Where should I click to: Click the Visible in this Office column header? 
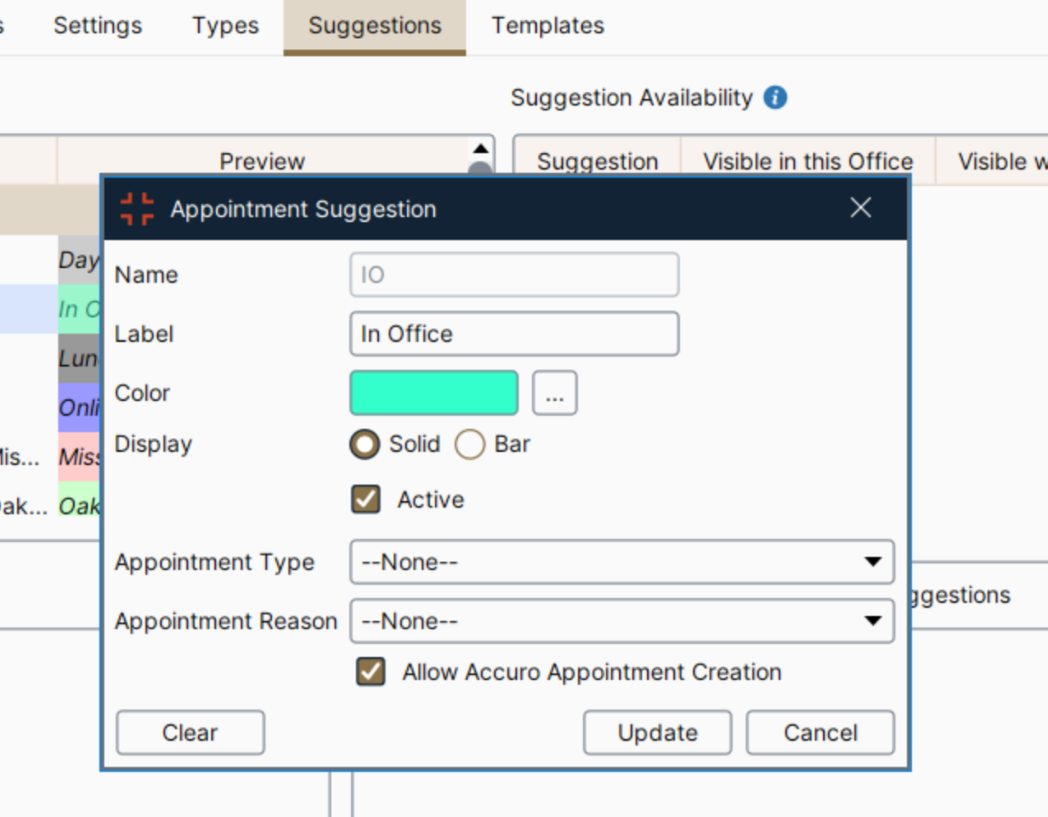click(x=808, y=162)
